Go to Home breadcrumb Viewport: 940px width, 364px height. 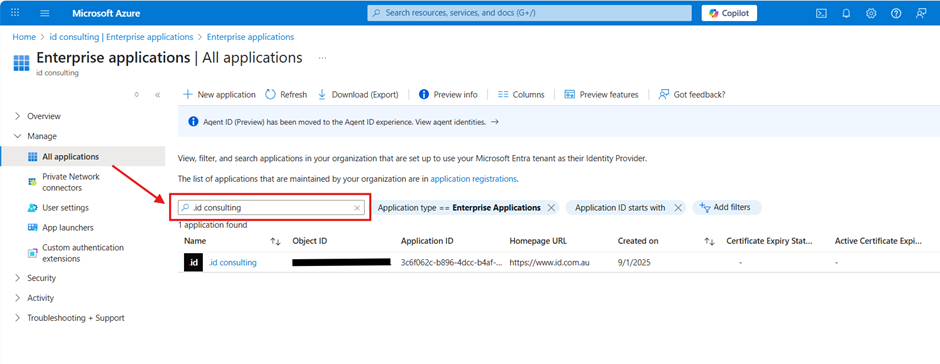[24, 37]
